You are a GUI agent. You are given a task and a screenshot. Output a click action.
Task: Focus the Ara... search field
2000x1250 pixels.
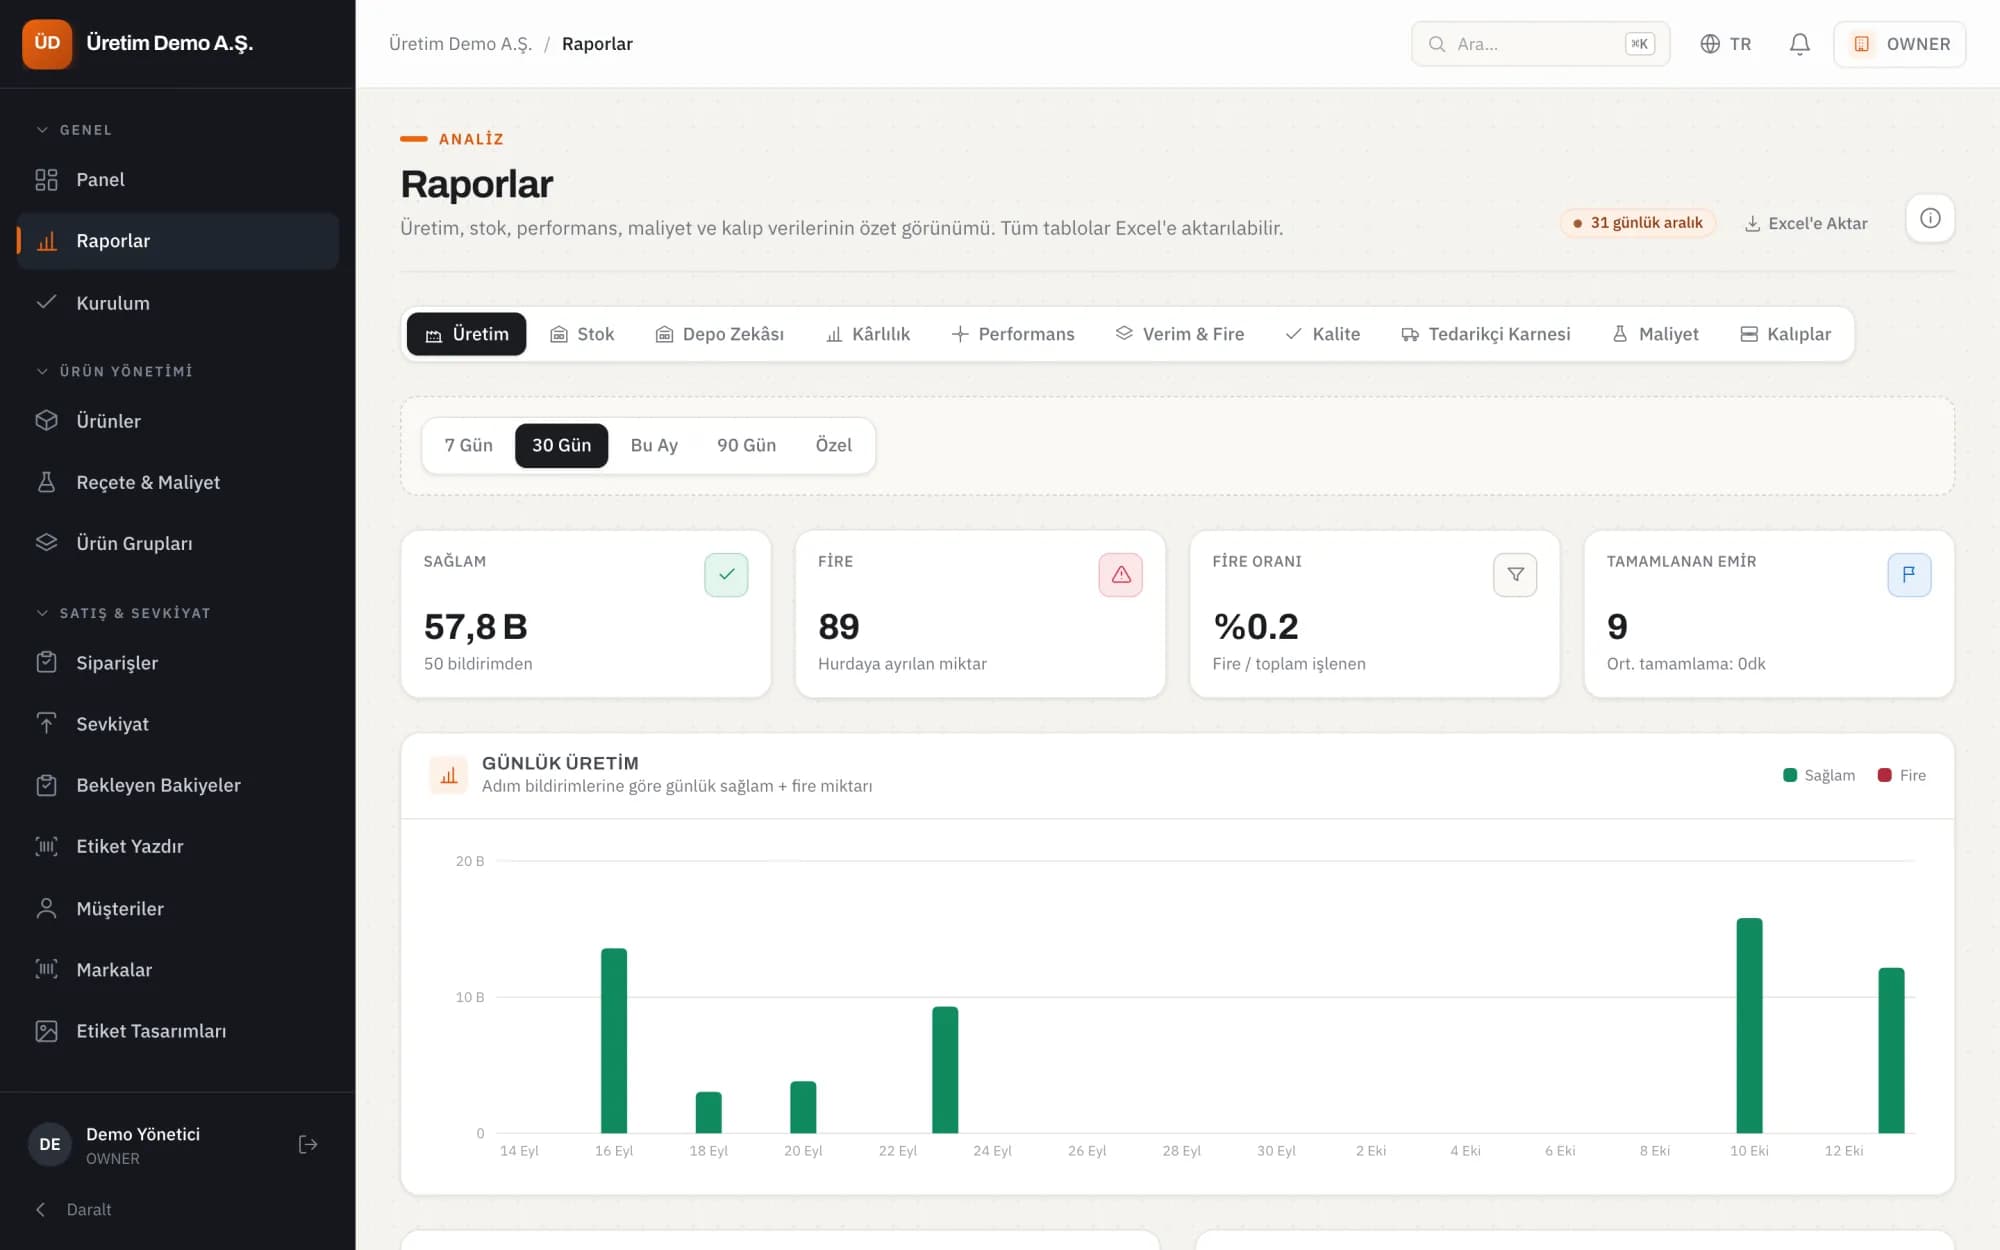click(x=1540, y=44)
